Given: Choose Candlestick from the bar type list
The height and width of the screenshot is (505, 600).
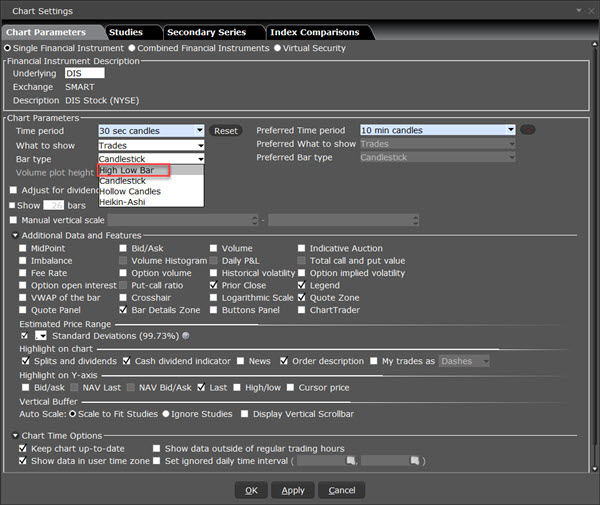Looking at the screenshot, I should 151,181.
